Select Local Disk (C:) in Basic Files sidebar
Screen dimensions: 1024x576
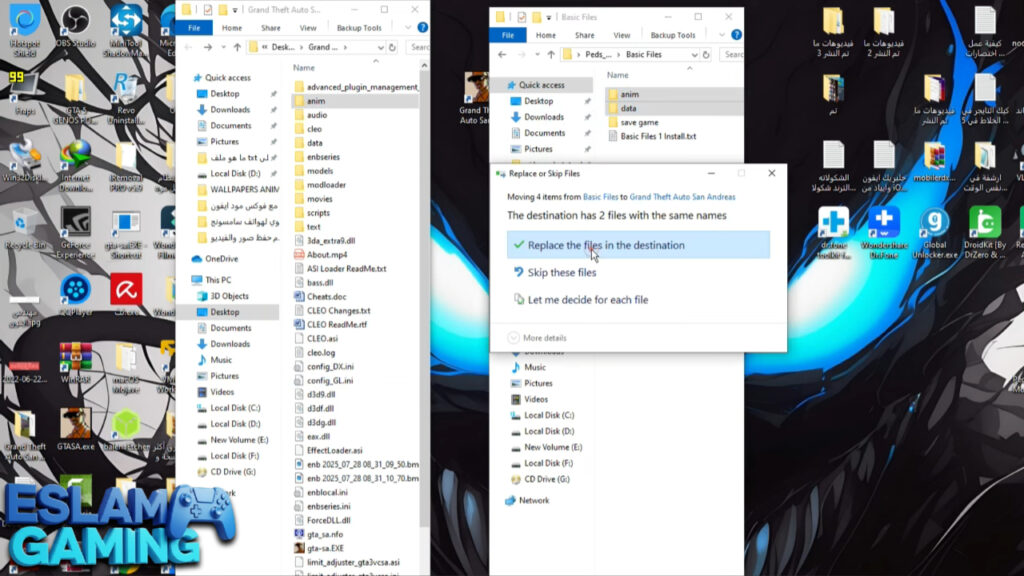click(x=549, y=415)
